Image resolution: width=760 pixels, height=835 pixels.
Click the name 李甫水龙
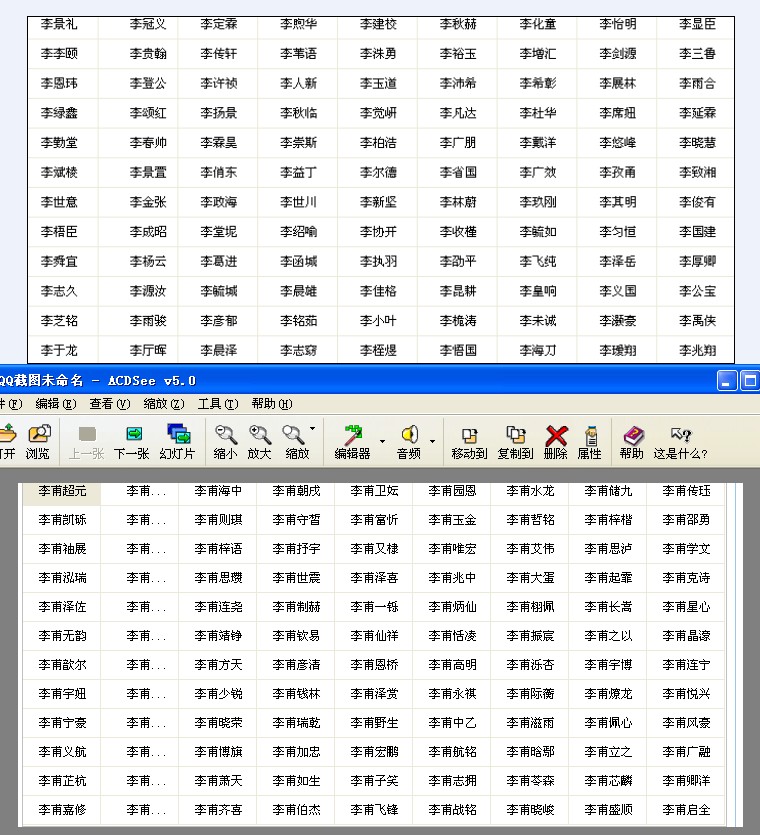tap(530, 491)
